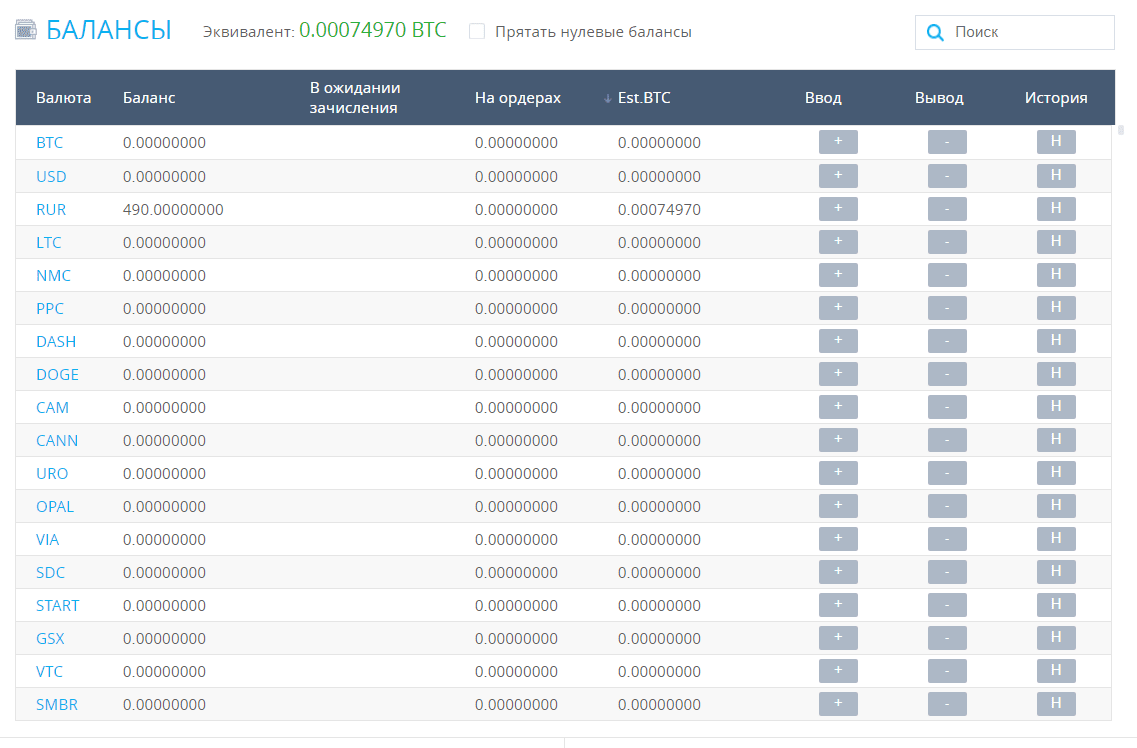Screen dimensions: 1137x748
Task: Open the RUR currency link
Action: [51, 210]
